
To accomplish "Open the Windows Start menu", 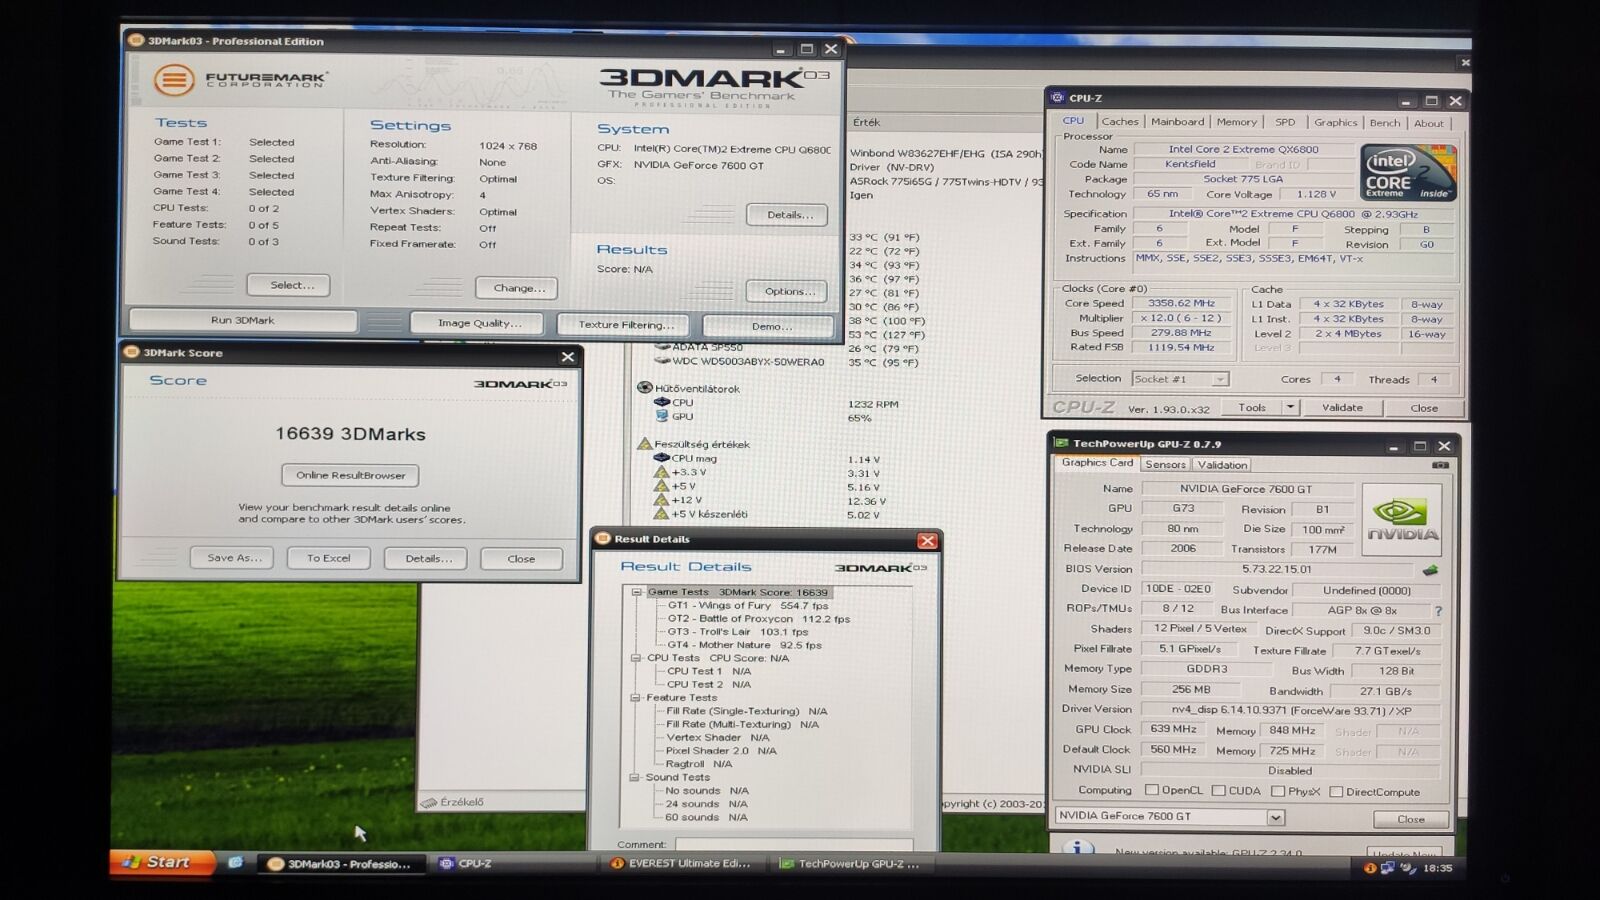I will click(163, 862).
